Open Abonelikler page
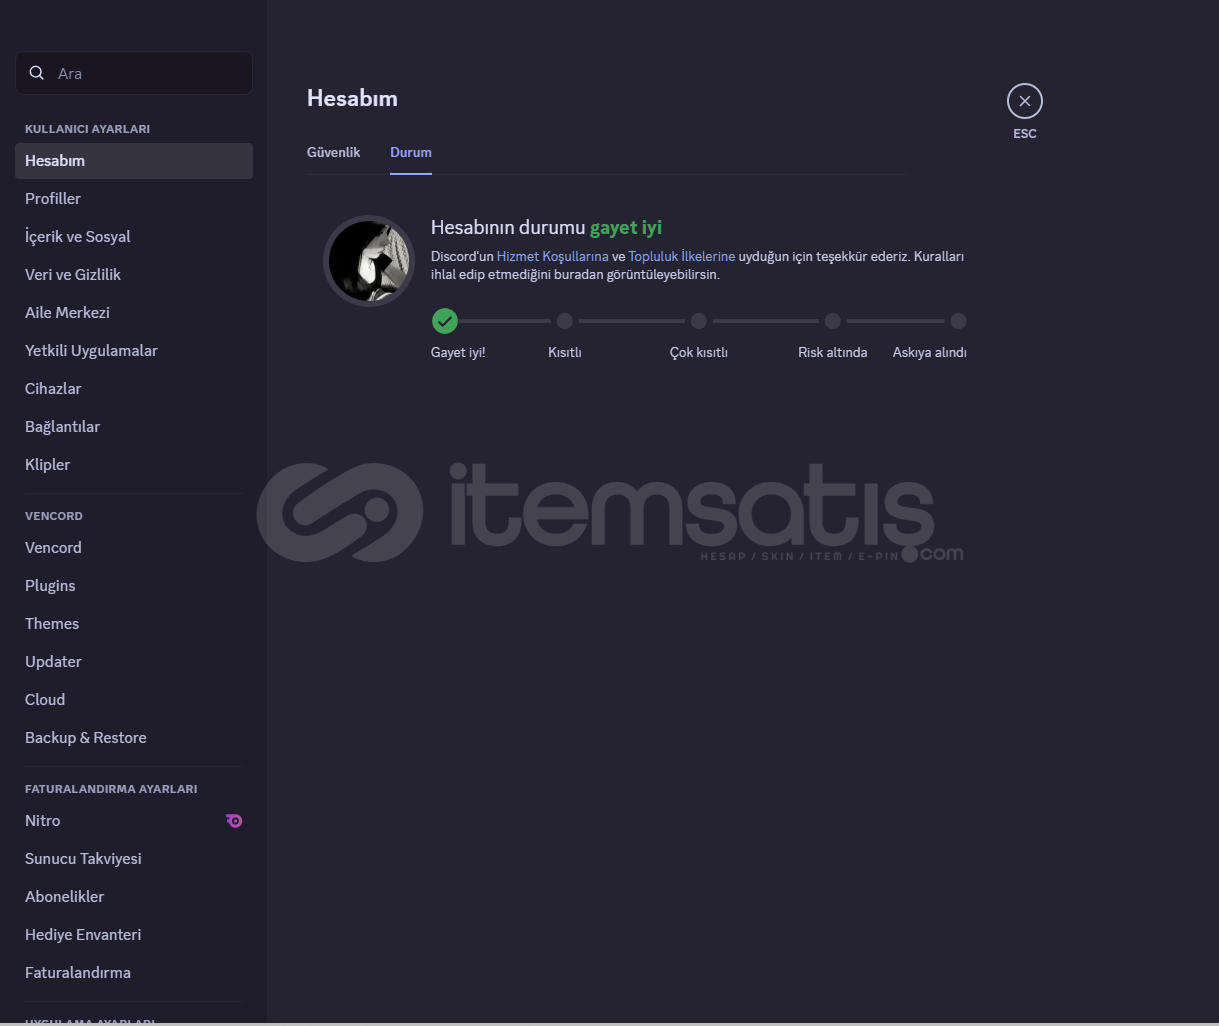Viewport: 1219px width, 1026px height. pyautogui.click(x=134, y=897)
